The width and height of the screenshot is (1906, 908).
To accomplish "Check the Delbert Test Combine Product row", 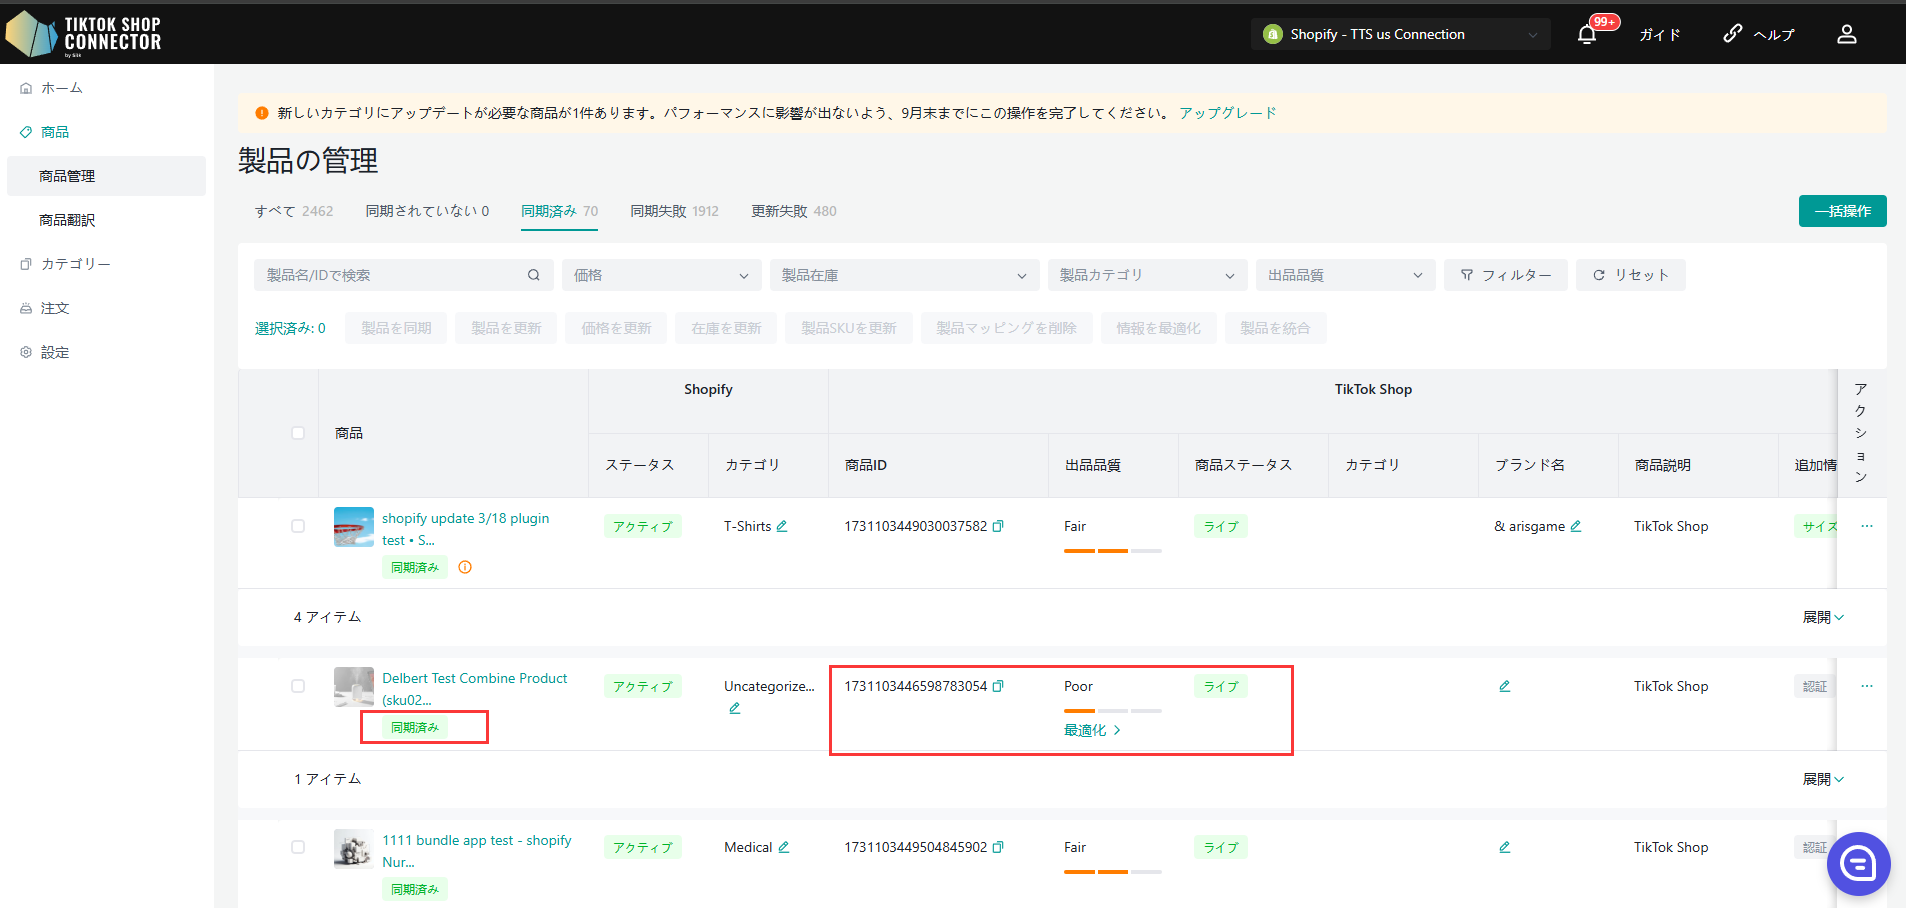I will [298, 686].
